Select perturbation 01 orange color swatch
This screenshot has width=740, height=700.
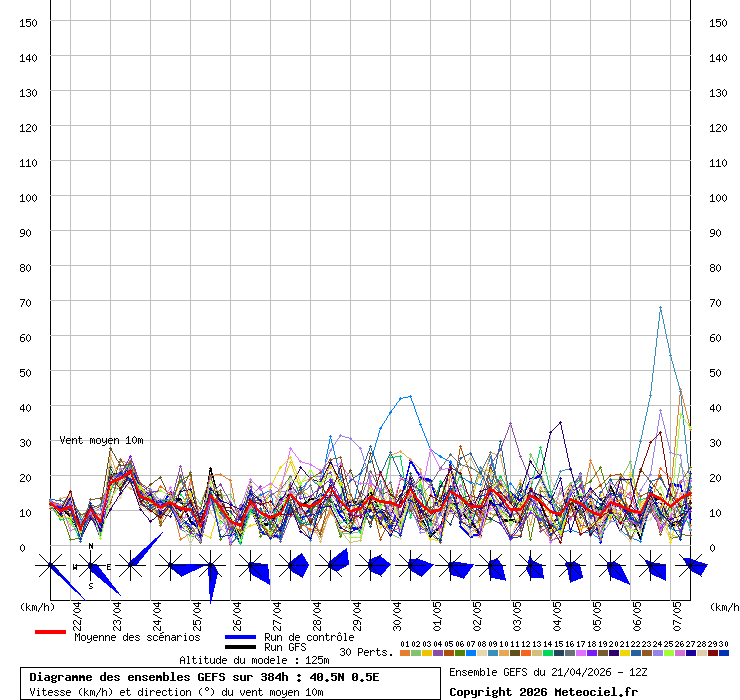[404, 653]
